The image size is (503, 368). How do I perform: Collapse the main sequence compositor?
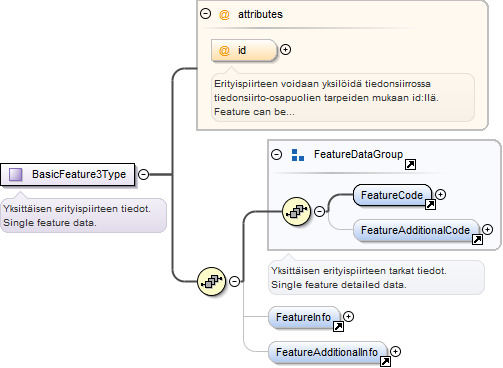(235, 282)
